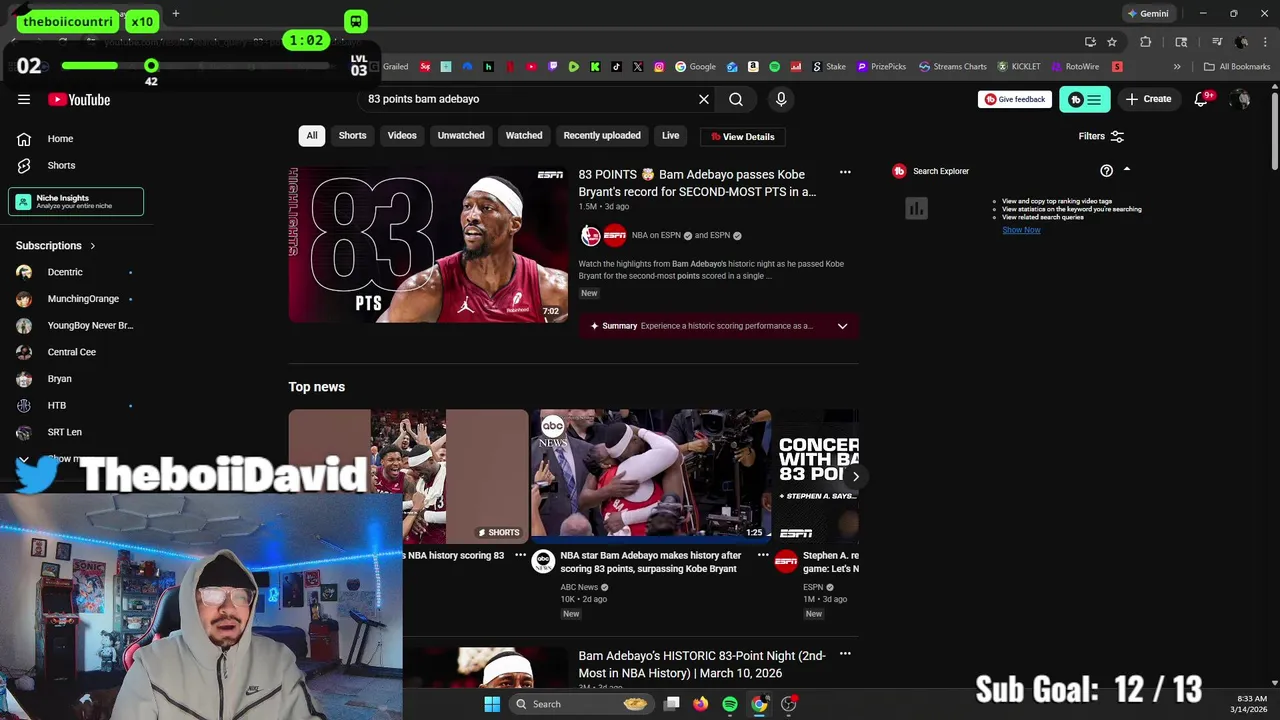This screenshot has height=720, width=1280.
Task: Open OBS Studio from the taskbar
Action: [789, 704]
